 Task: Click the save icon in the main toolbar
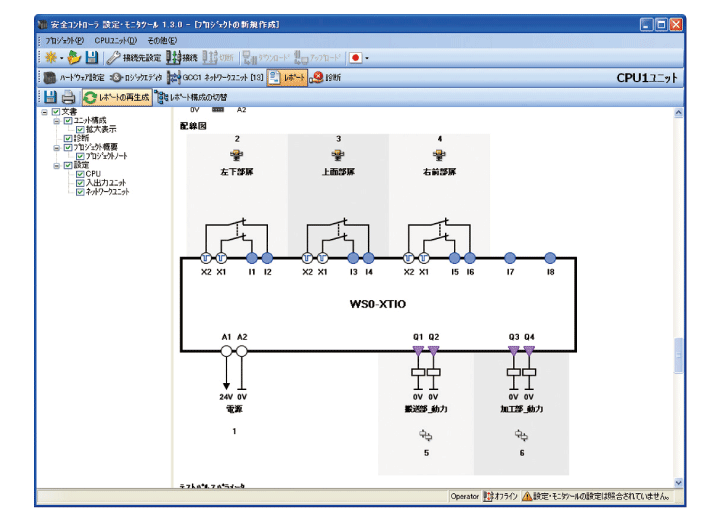click(91, 58)
